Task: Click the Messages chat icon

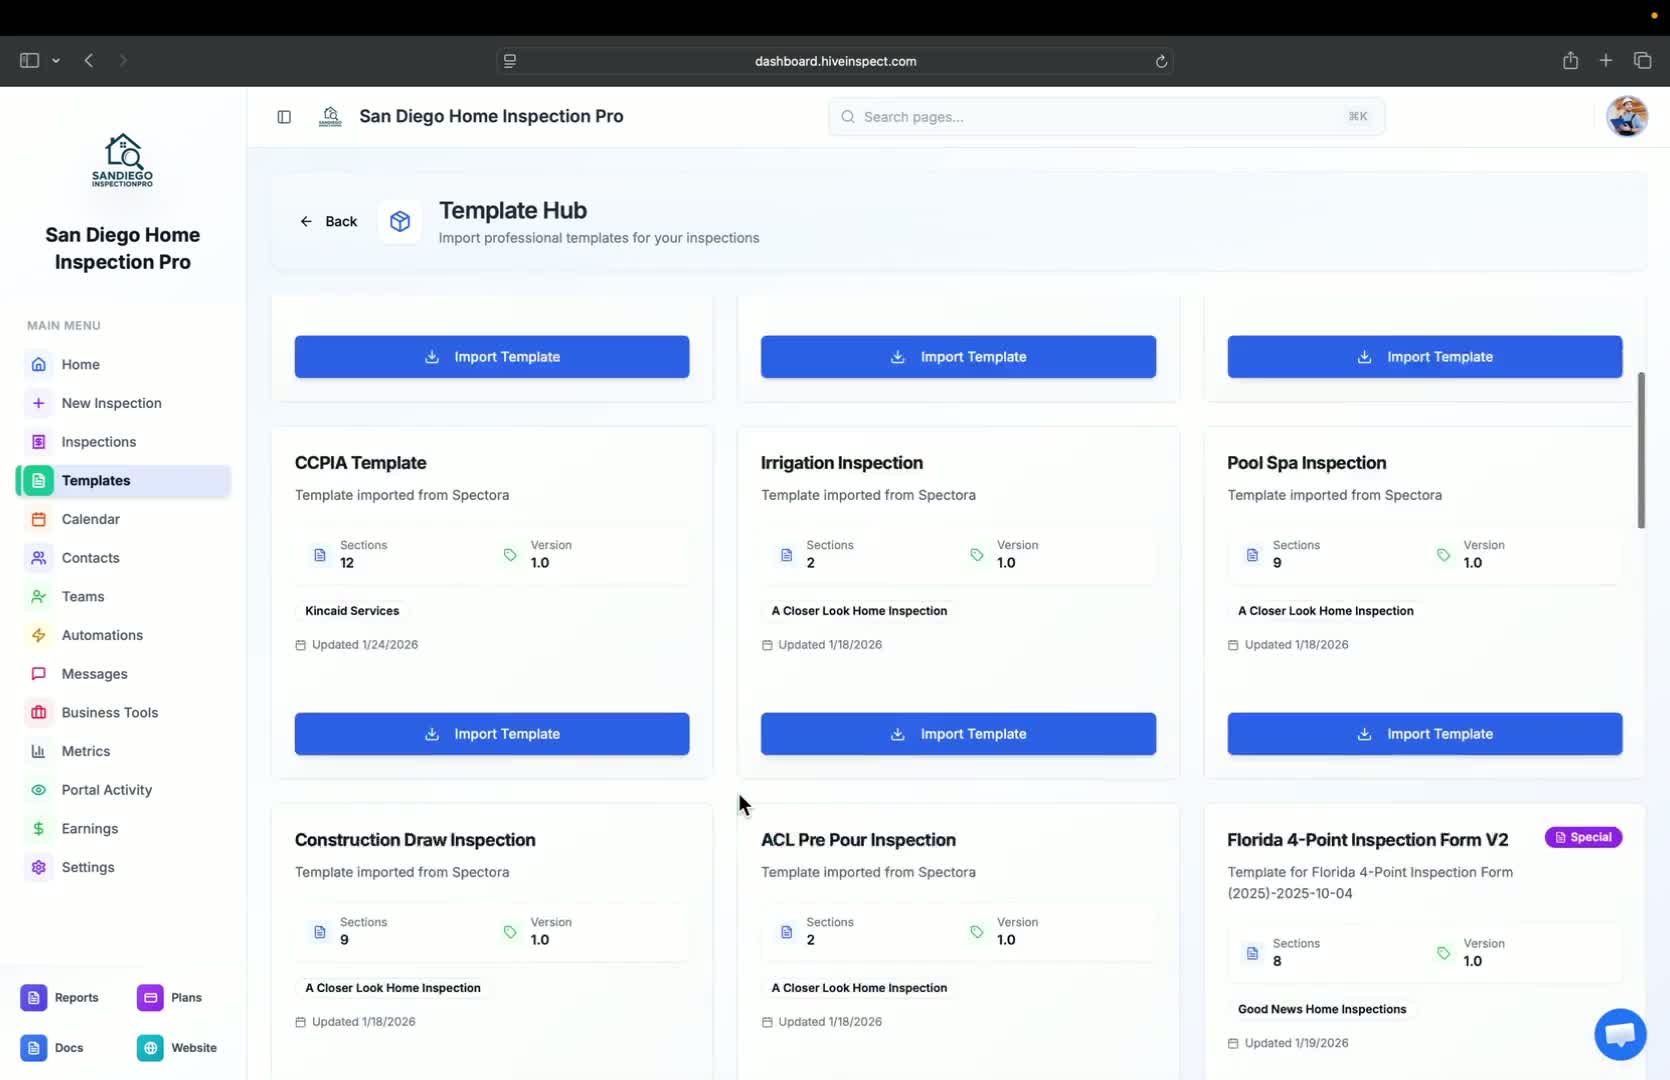Action: (x=38, y=674)
